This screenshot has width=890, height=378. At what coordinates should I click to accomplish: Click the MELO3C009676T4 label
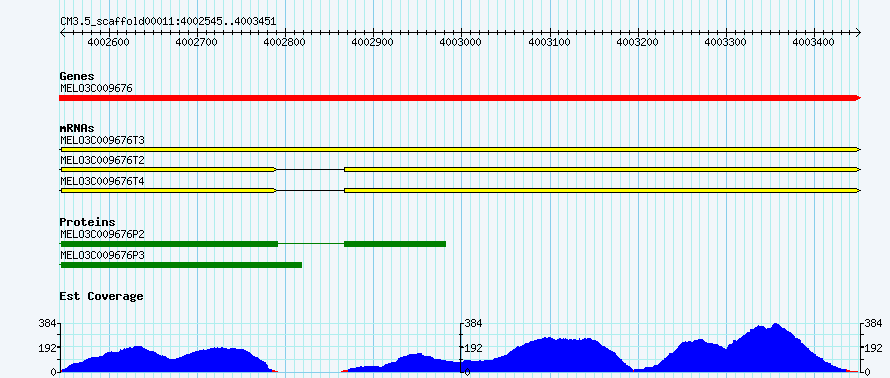[102, 182]
